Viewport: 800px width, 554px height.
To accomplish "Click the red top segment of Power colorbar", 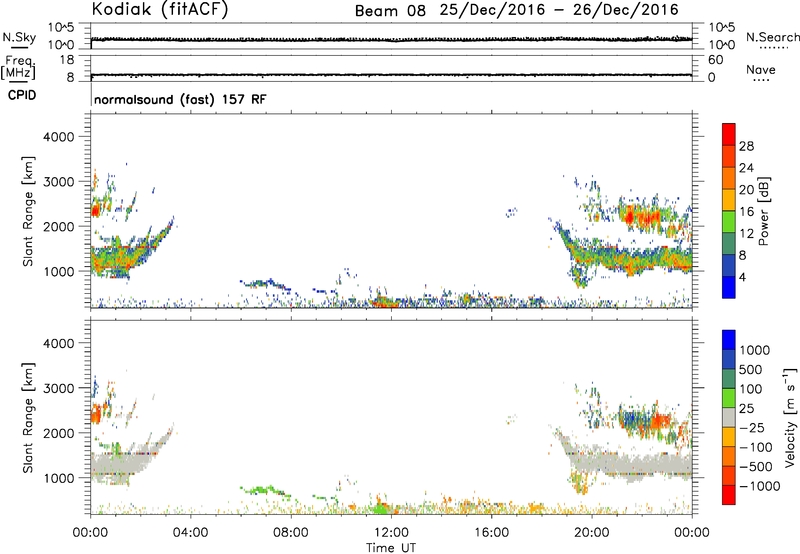I will point(729,134).
